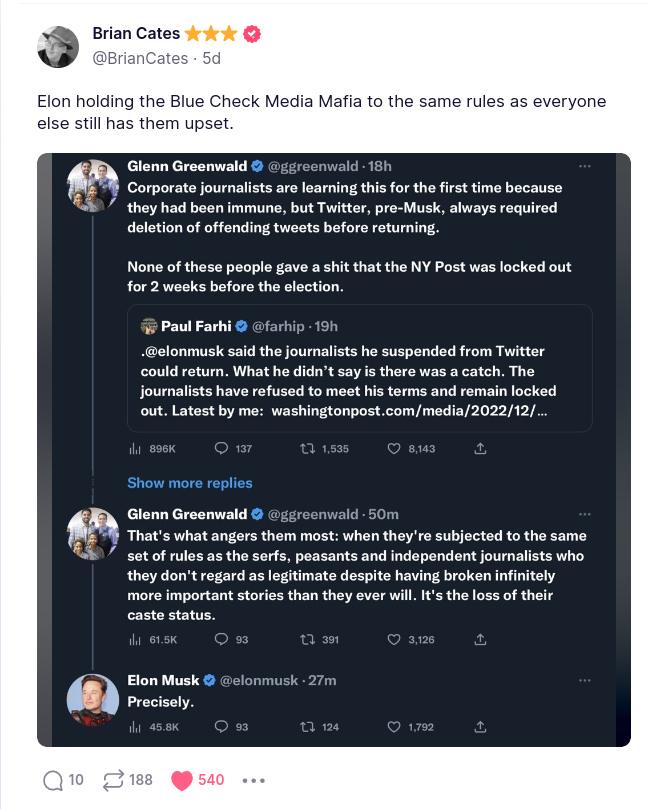The height and width of the screenshot is (809, 665).
Task: Toggle the pink heart like button
Action: 182,779
